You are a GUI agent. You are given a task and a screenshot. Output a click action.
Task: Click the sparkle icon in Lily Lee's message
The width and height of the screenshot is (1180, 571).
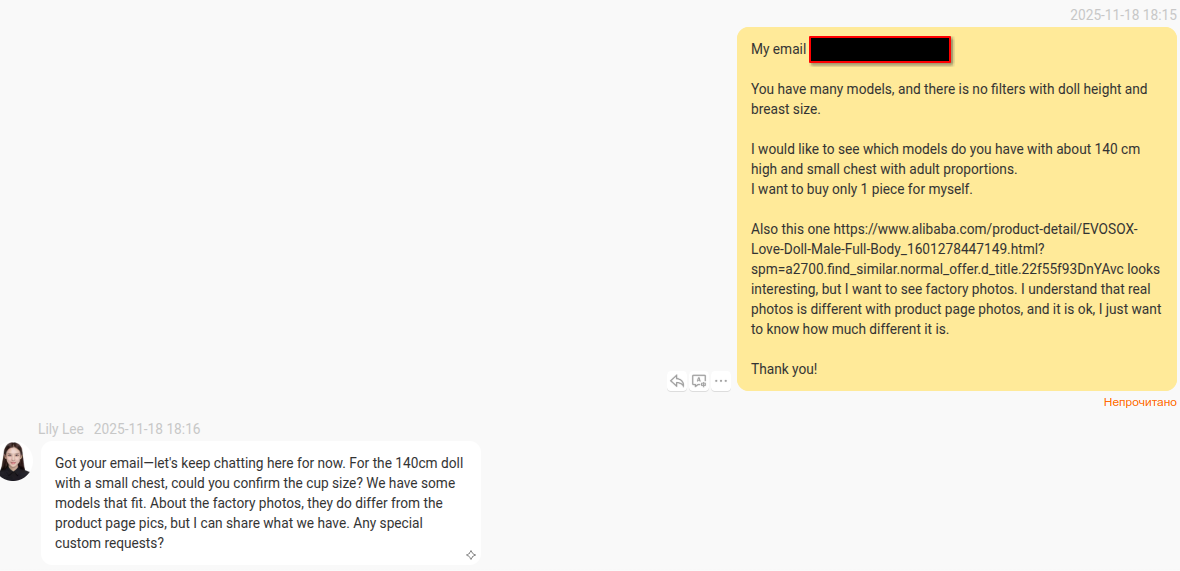471,555
